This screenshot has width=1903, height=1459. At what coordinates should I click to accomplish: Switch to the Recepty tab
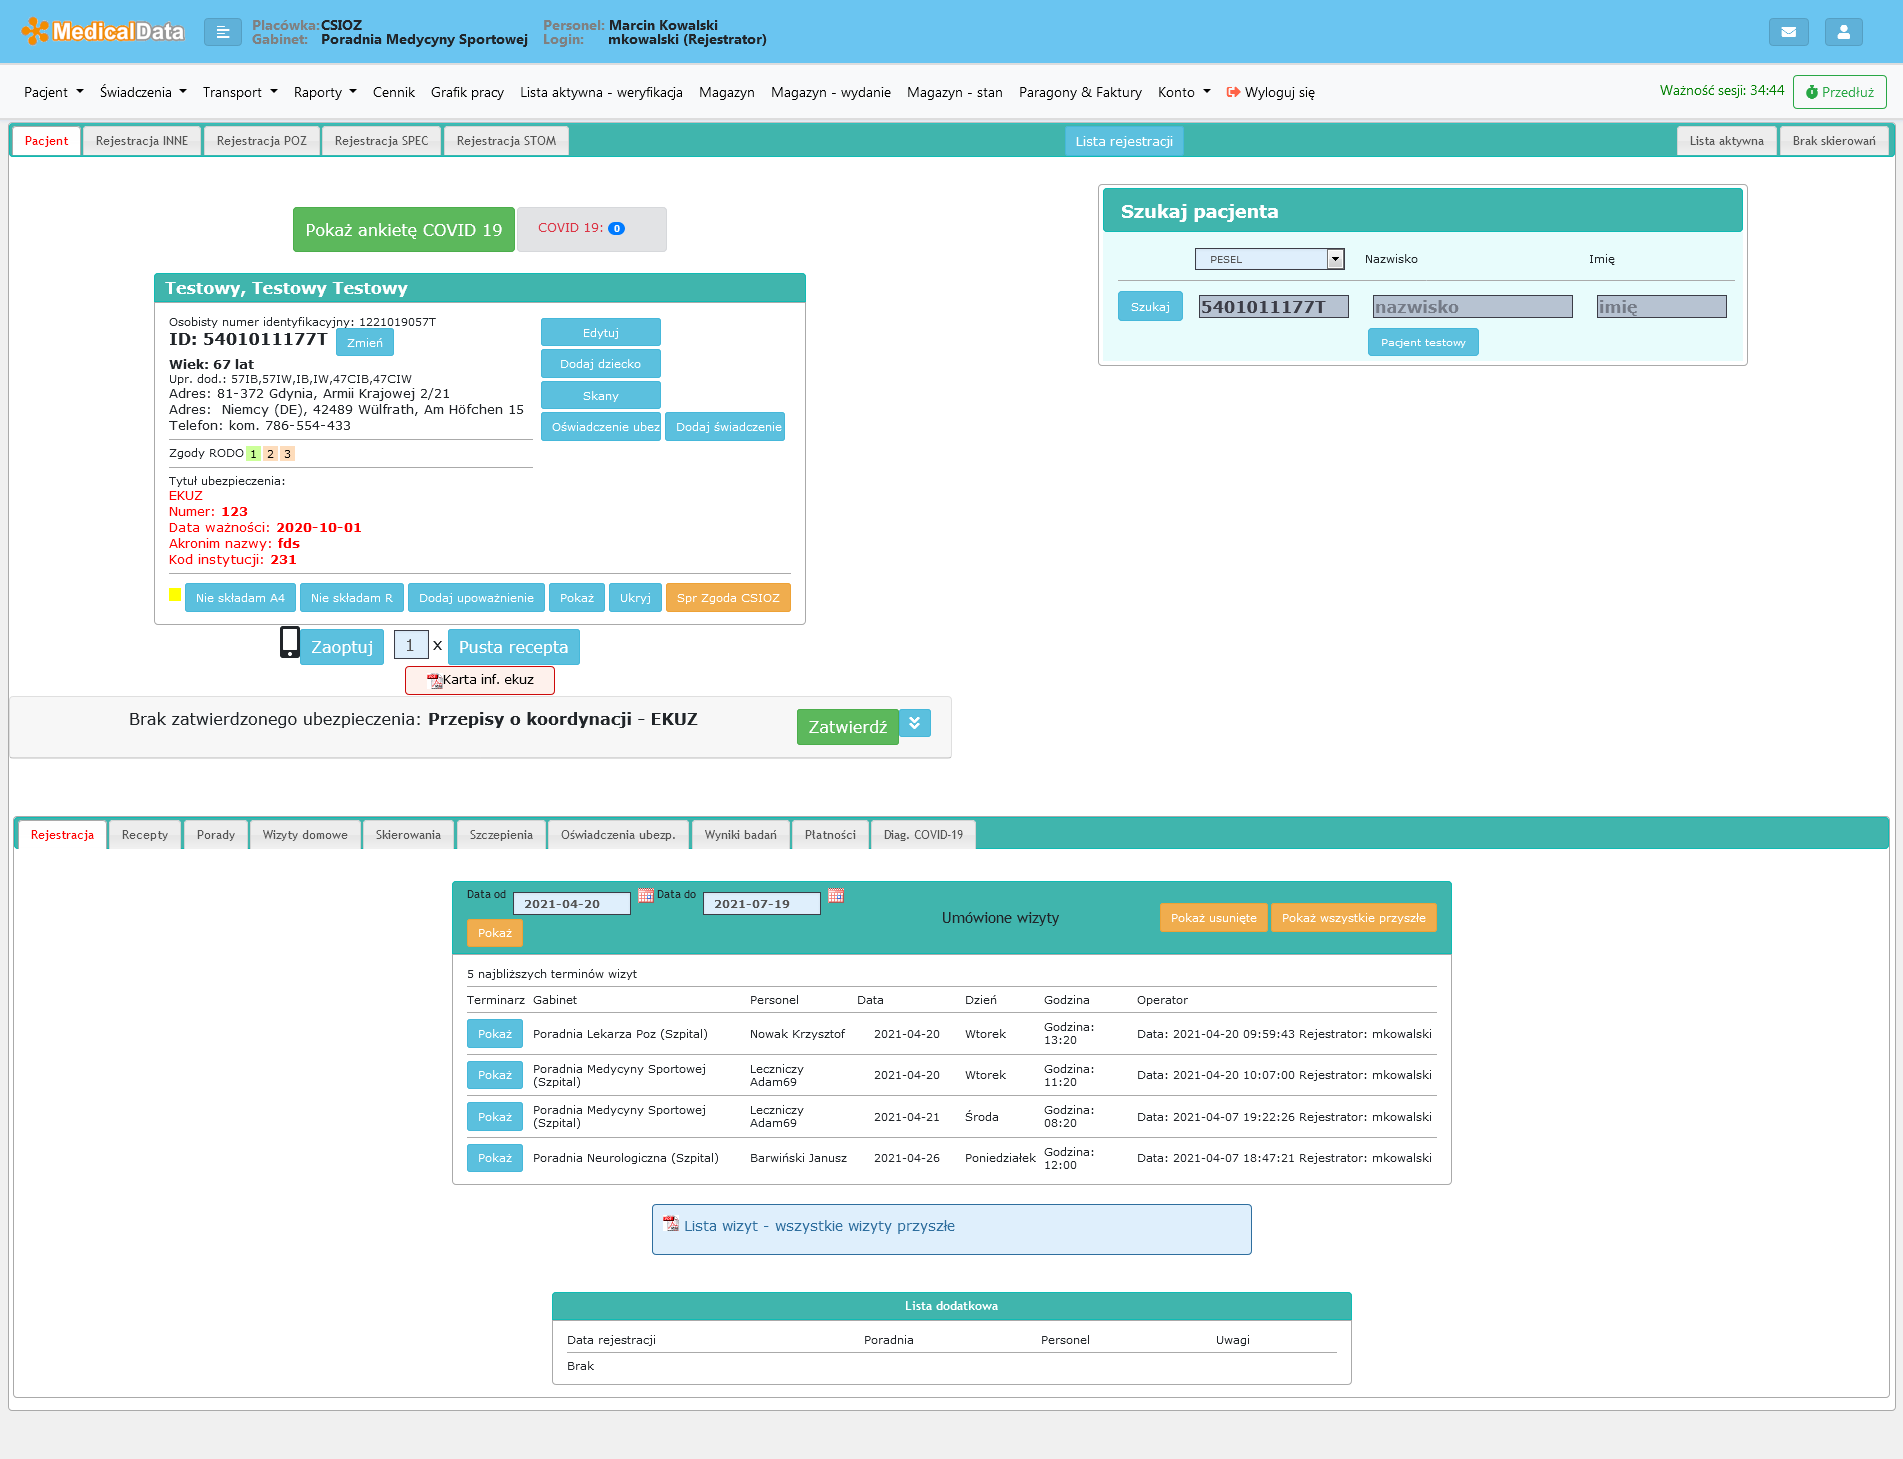click(x=144, y=835)
